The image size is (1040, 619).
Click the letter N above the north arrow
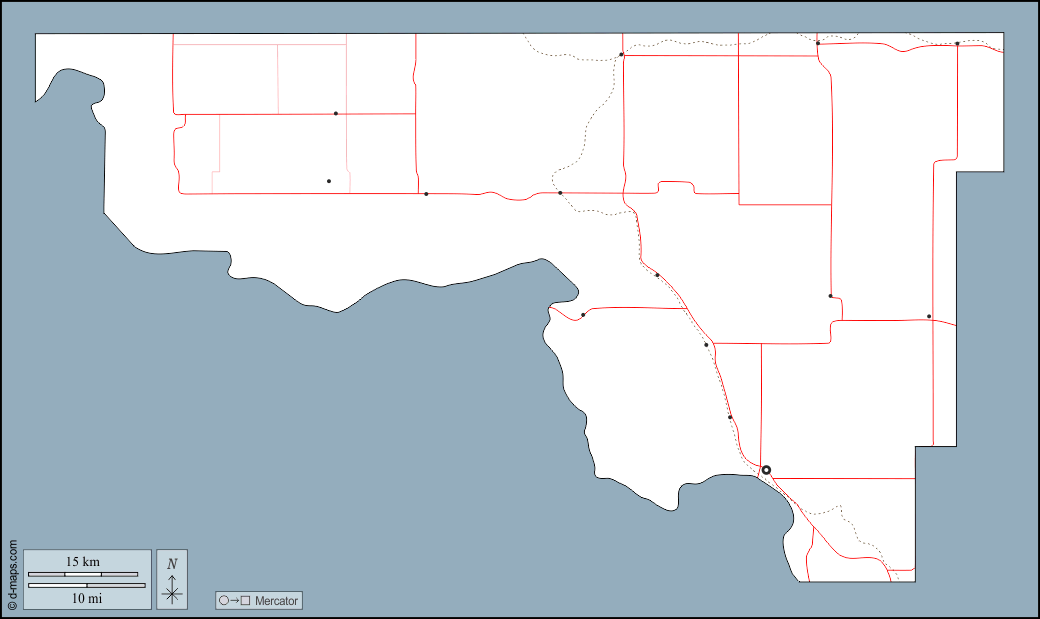(172, 563)
